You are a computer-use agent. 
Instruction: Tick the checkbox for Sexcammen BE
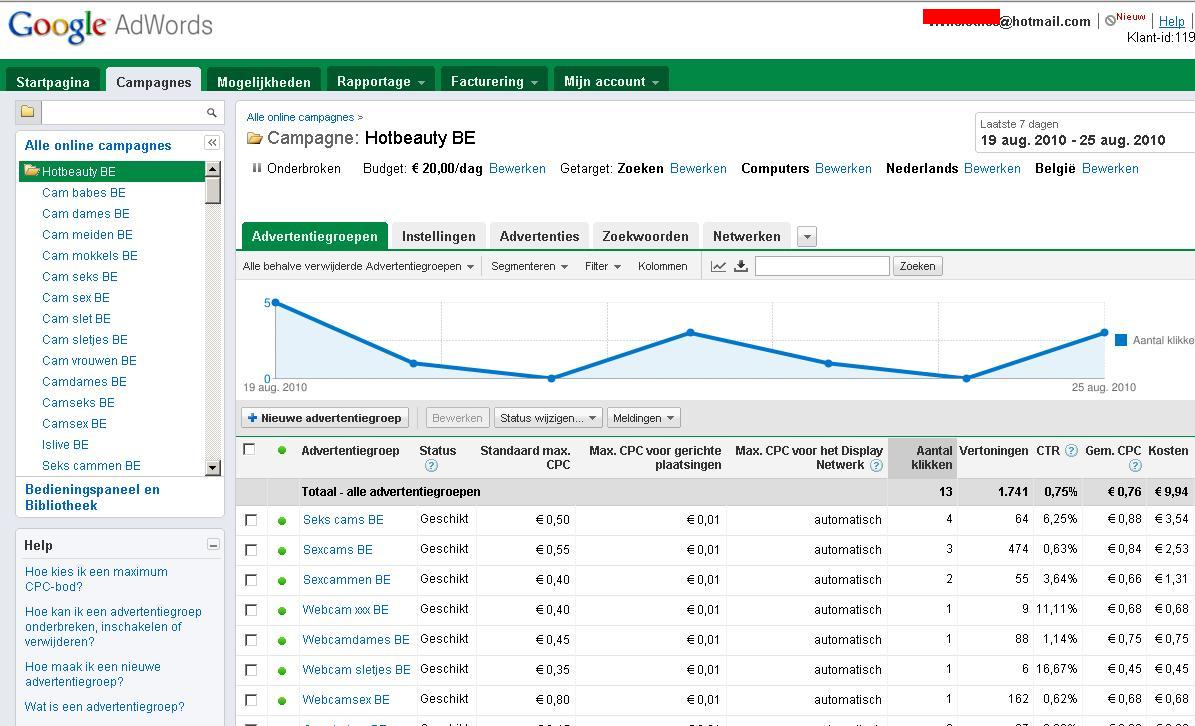(x=251, y=580)
